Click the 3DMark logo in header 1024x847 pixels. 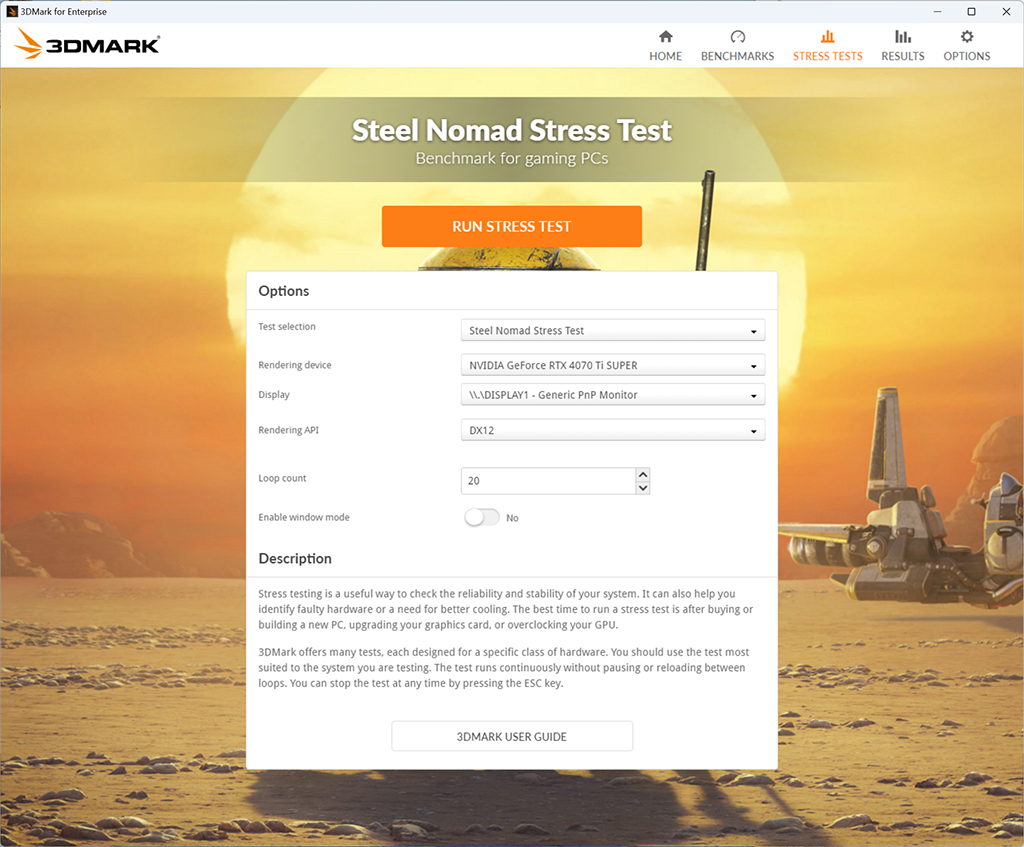(87, 44)
